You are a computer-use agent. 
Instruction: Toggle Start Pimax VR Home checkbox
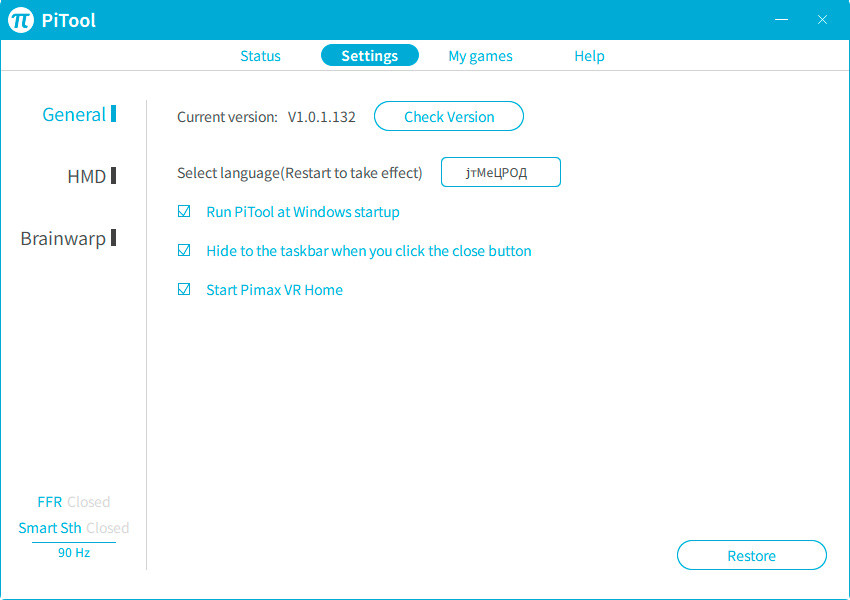pos(184,289)
